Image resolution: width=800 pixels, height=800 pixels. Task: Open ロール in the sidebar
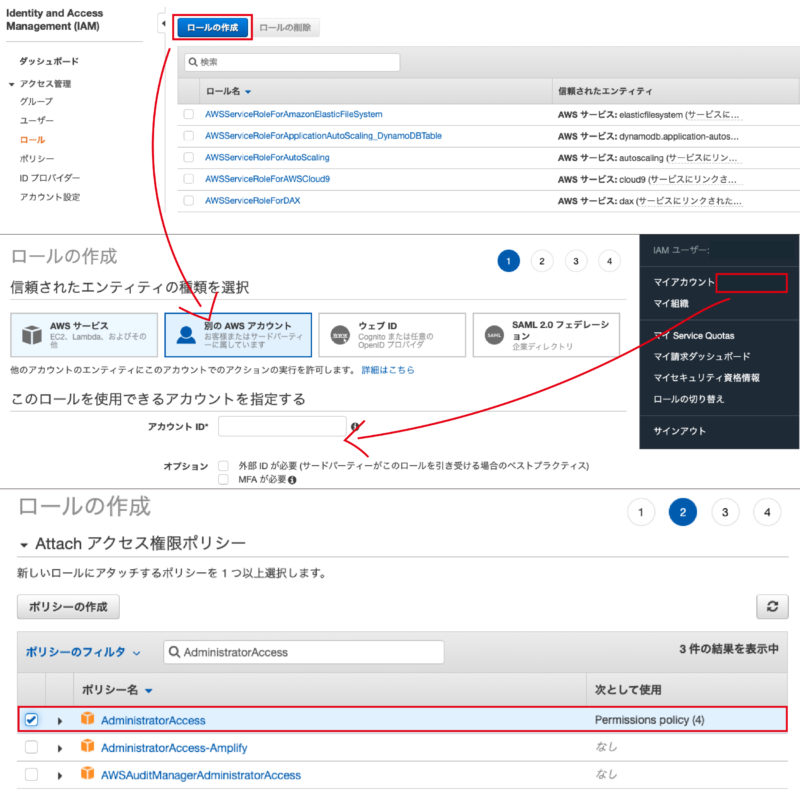32,140
